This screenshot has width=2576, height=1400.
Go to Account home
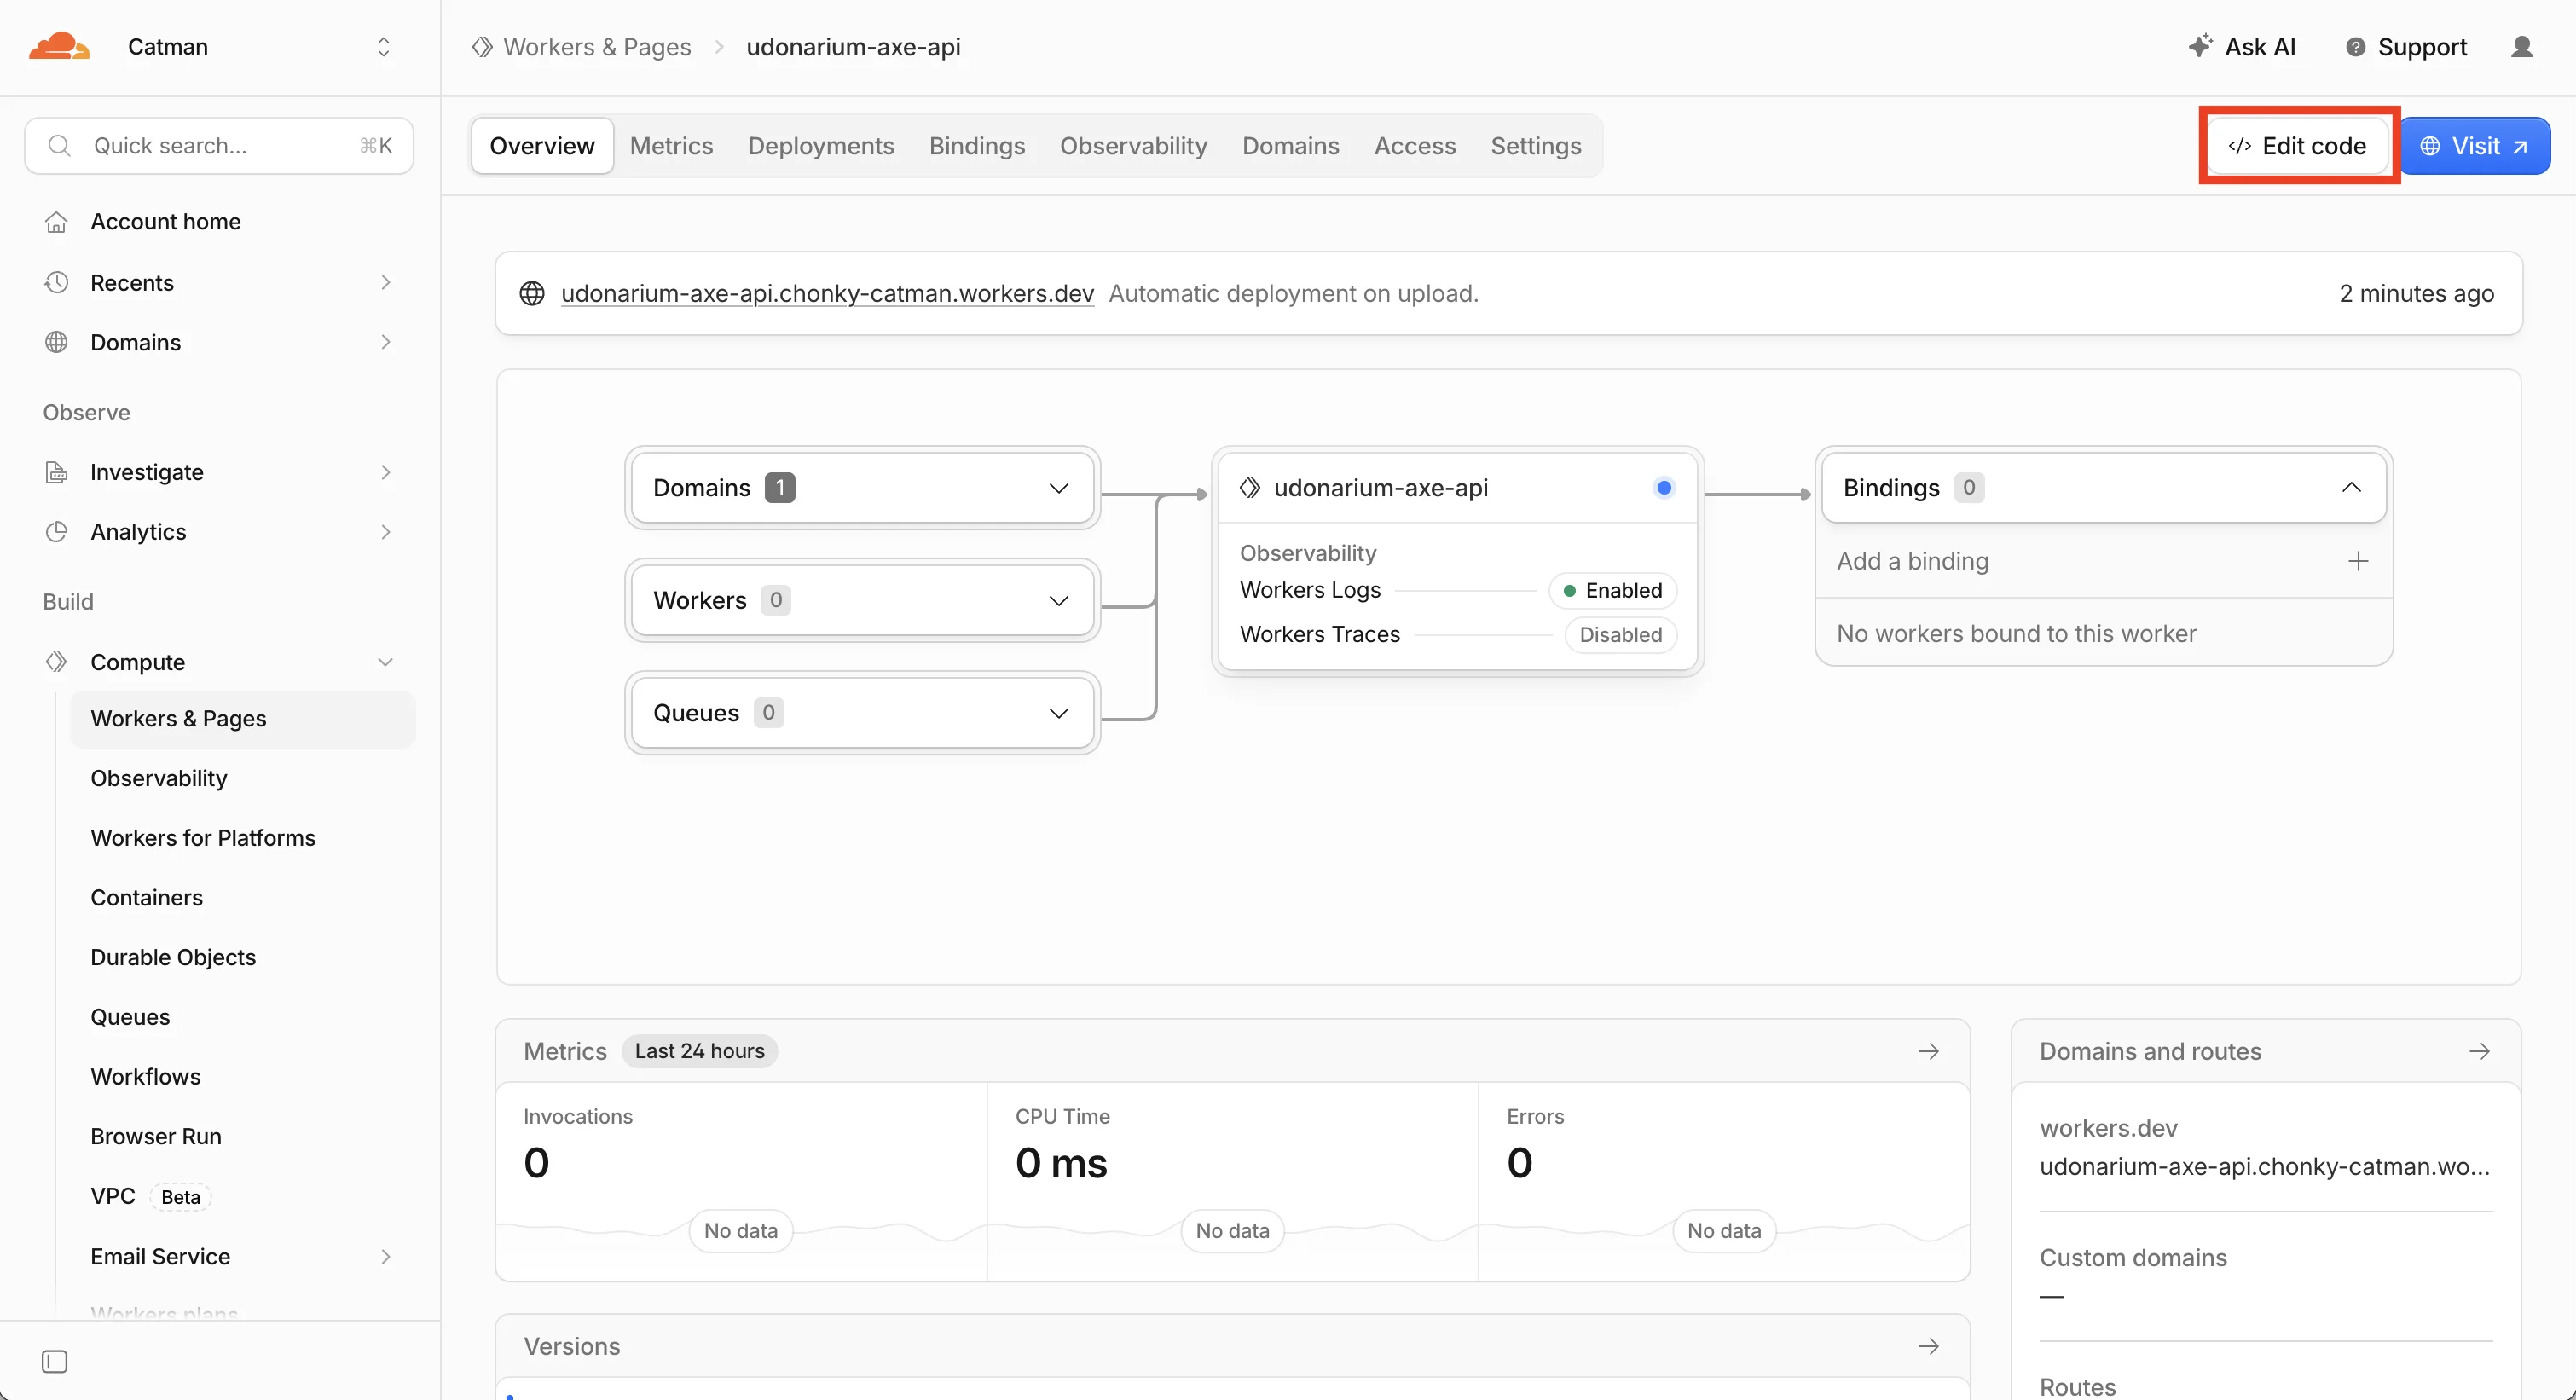coord(166,222)
